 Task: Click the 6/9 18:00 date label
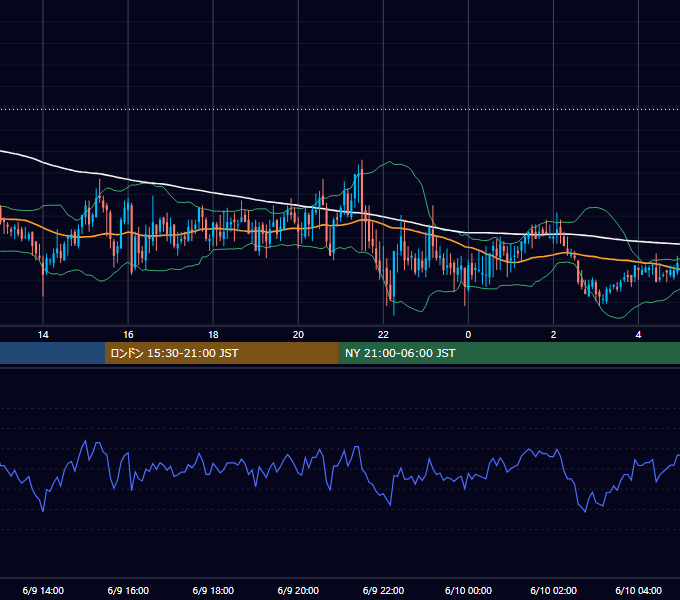[x=213, y=590]
